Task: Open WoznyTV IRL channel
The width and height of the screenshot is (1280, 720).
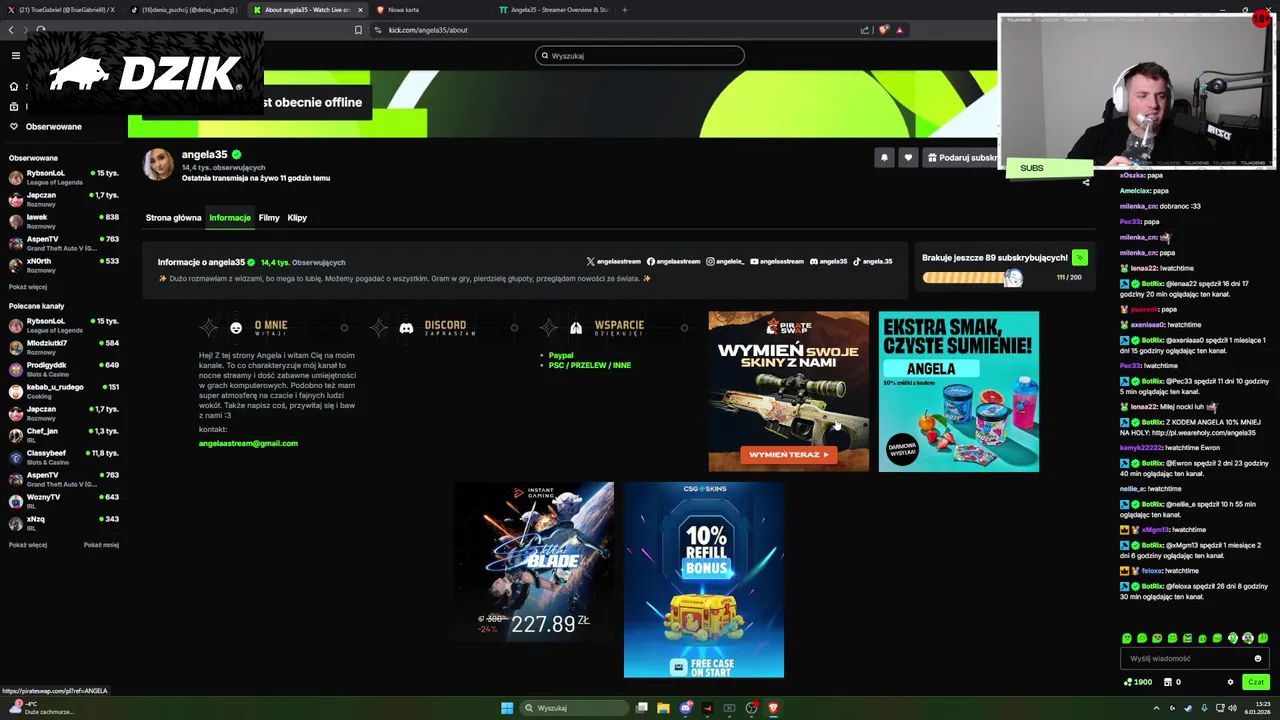Action: pyautogui.click(x=64, y=501)
